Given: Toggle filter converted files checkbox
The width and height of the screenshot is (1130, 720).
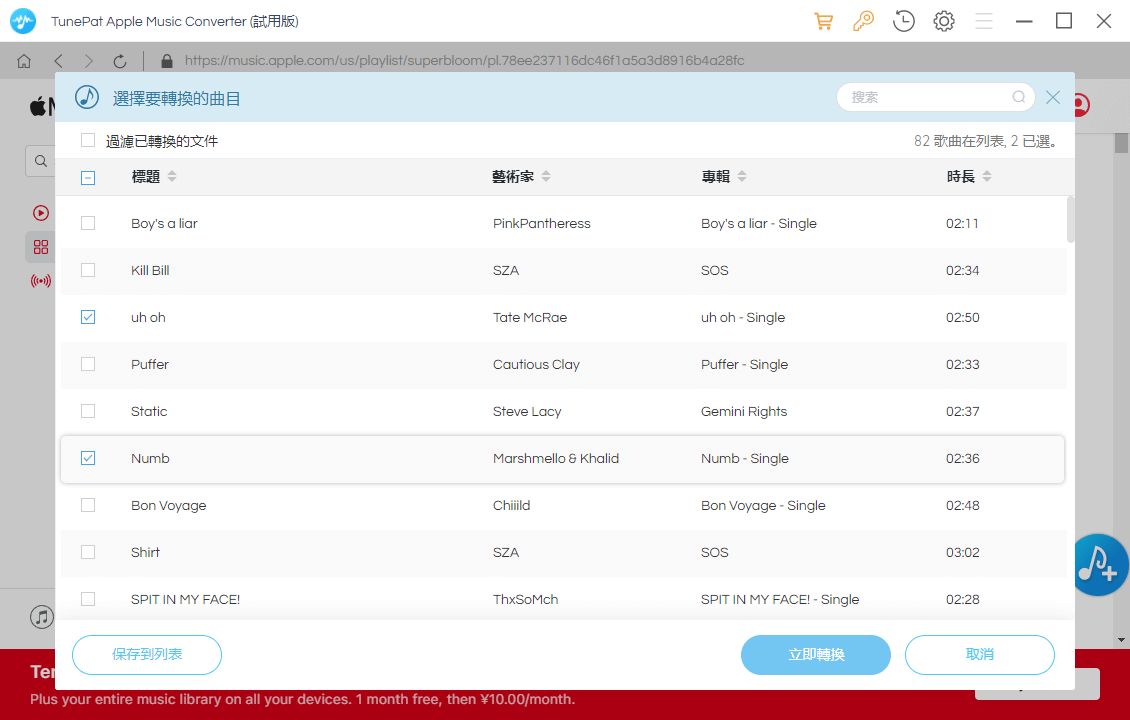Looking at the screenshot, I should click(88, 141).
